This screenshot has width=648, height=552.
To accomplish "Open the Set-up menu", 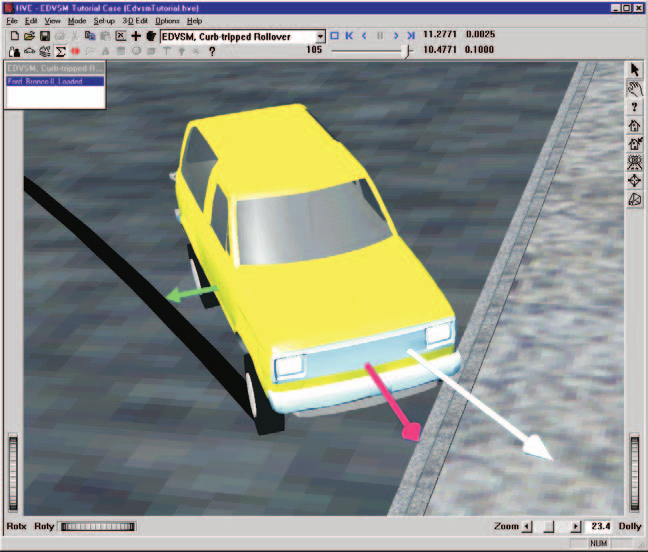I will tap(104, 21).
